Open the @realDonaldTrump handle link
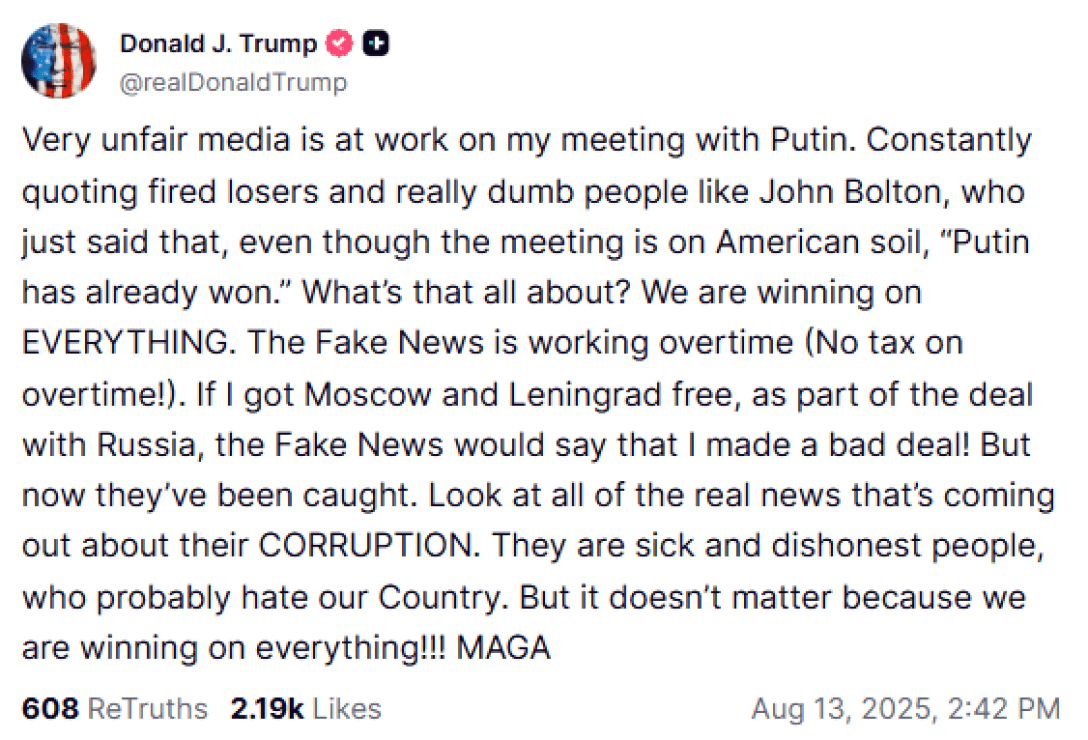 [x=233, y=83]
